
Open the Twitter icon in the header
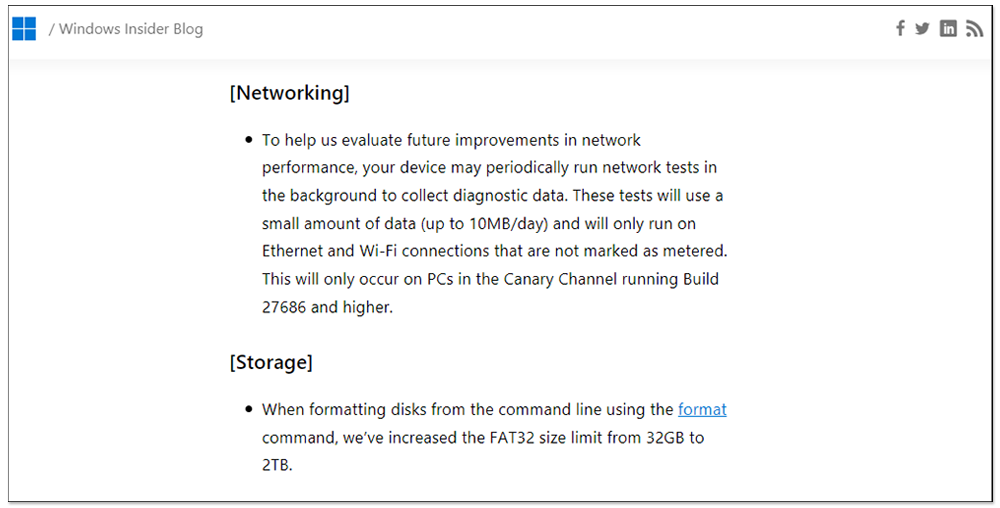pos(922,28)
